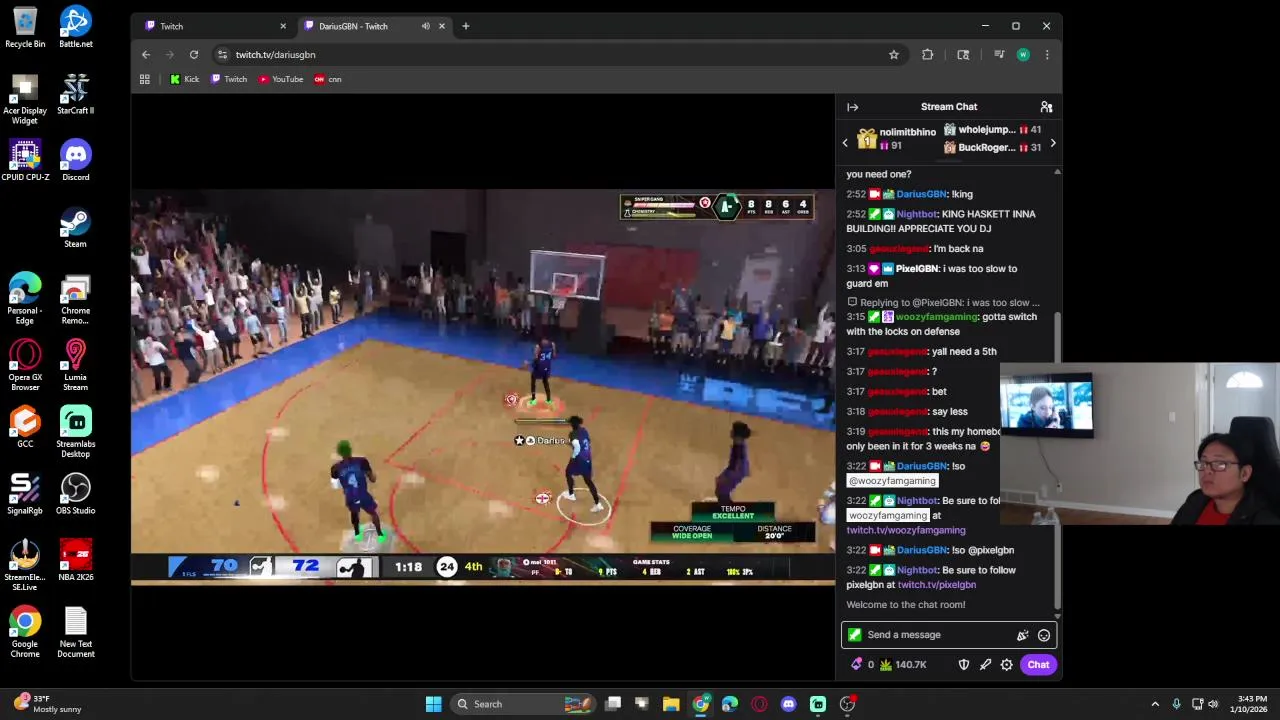1280x720 pixels.
Task: Open the twitch.tv/woozyfamgaming link
Action: [x=906, y=530]
